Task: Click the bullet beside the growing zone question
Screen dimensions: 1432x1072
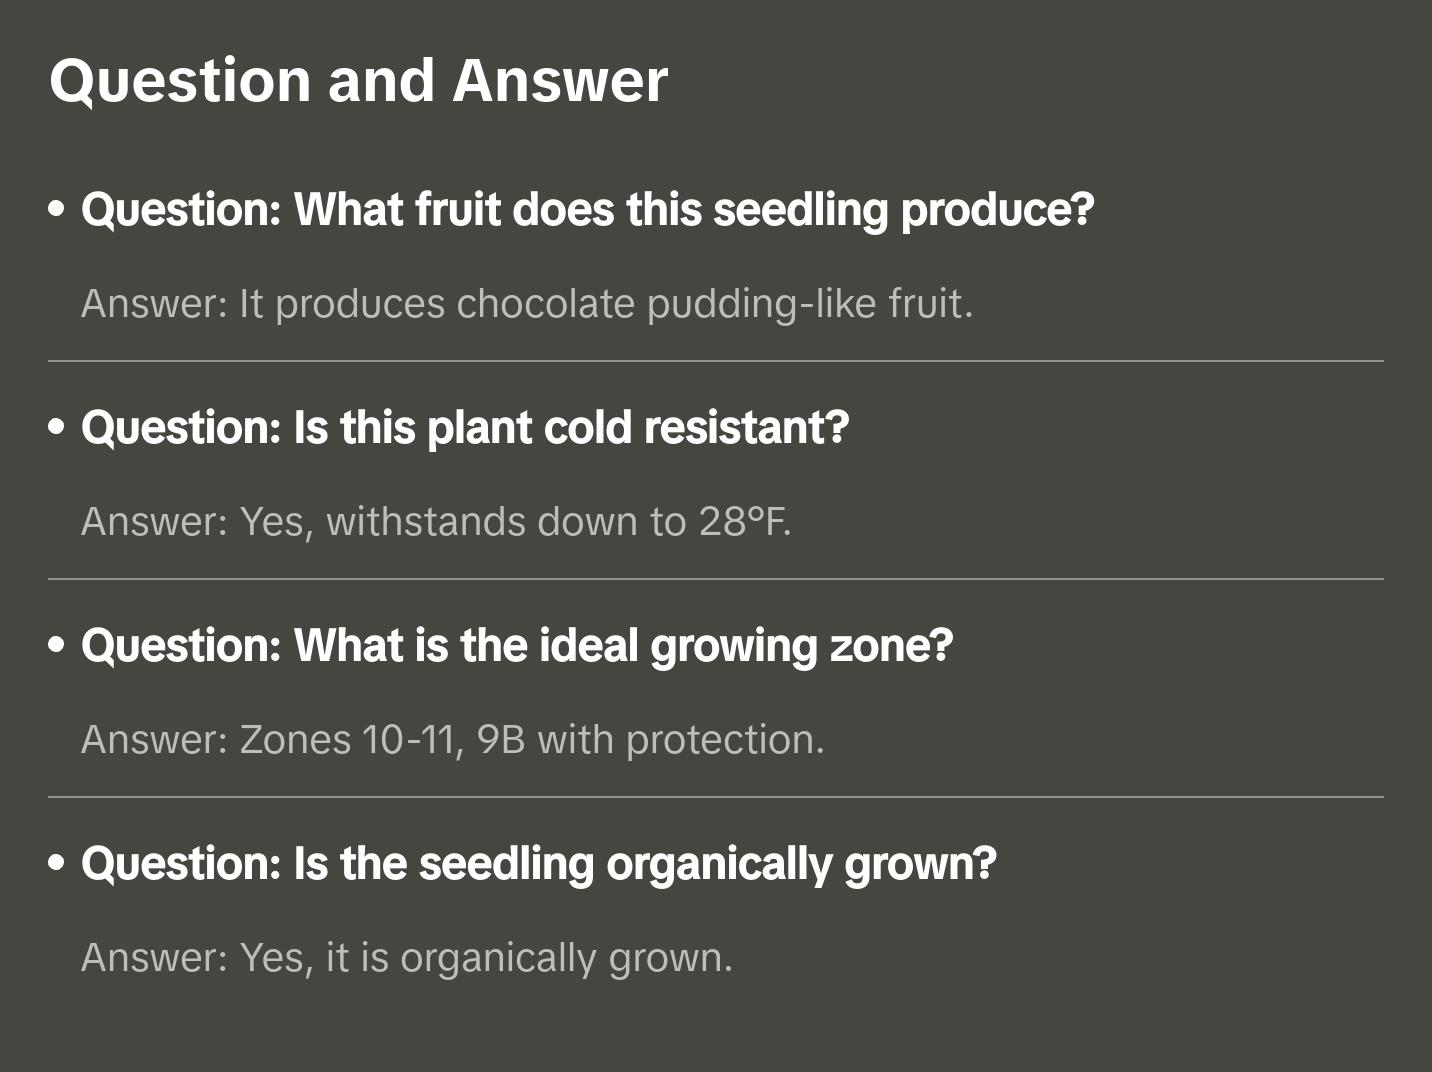Action: coord(57,646)
